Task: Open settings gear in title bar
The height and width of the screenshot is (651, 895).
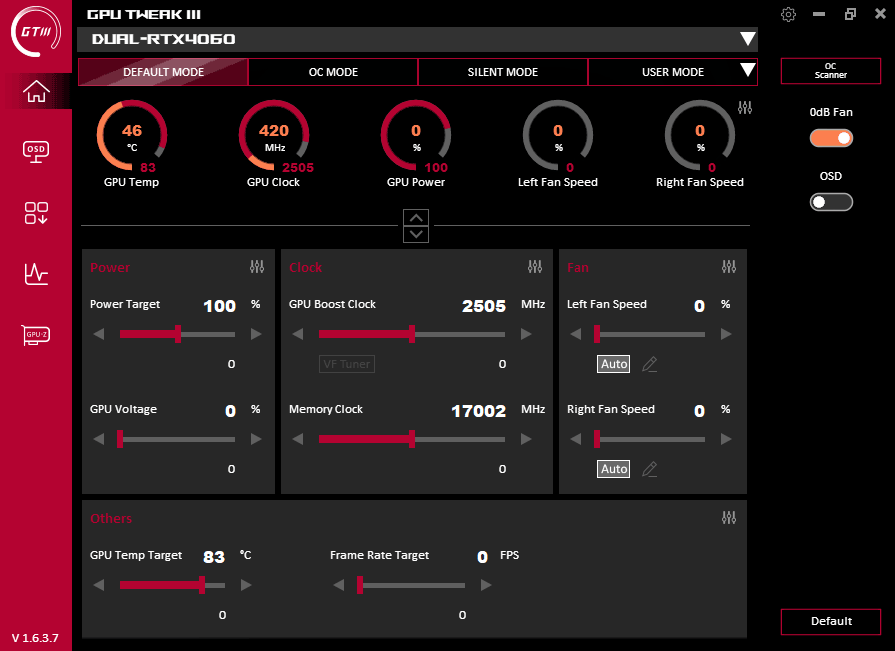Action: click(x=788, y=14)
